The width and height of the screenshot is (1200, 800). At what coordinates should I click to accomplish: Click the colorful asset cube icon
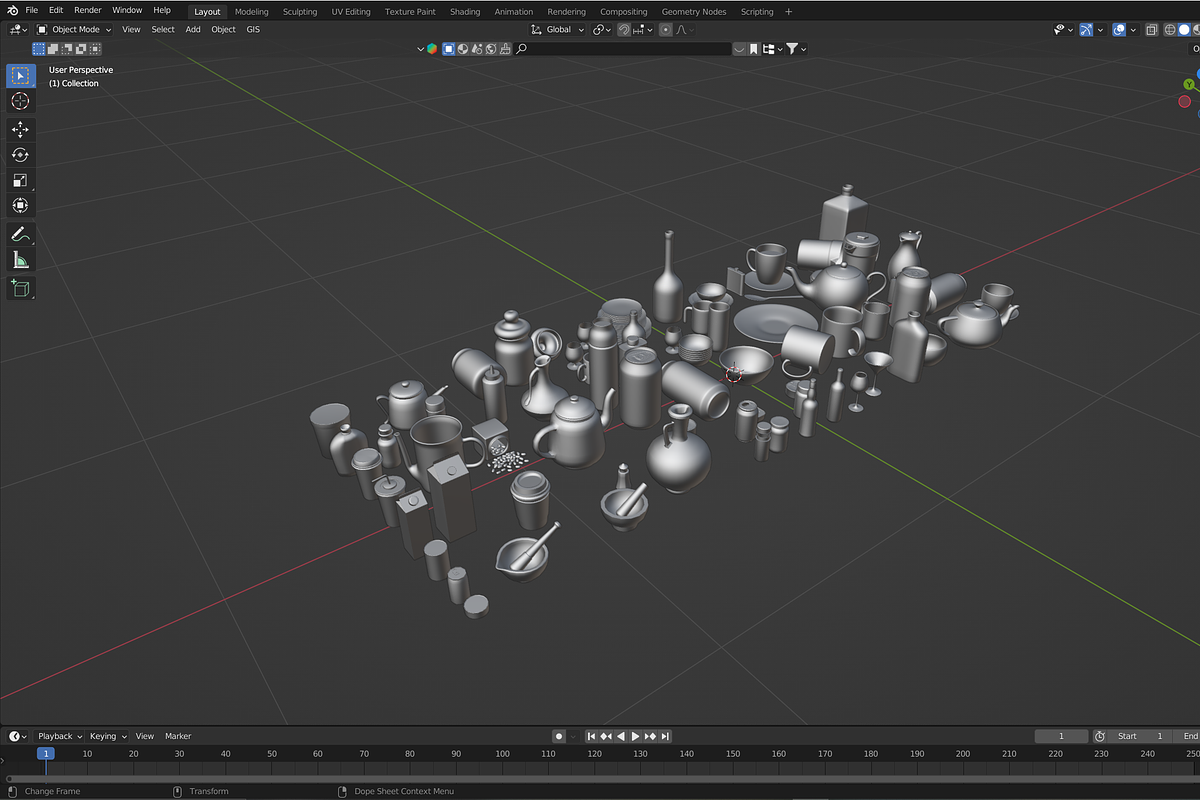coord(432,49)
